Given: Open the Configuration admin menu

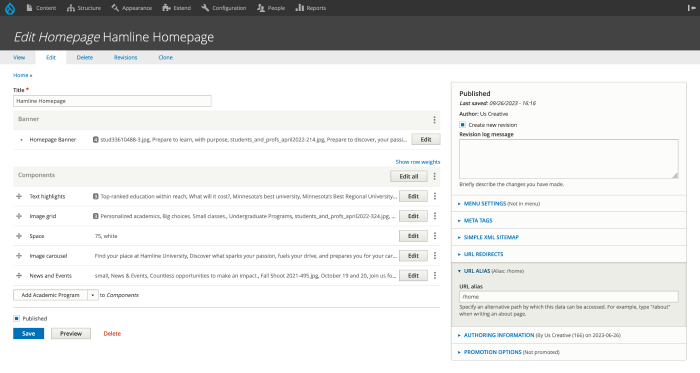Looking at the screenshot, I should pyautogui.click(x=224, y=8).
